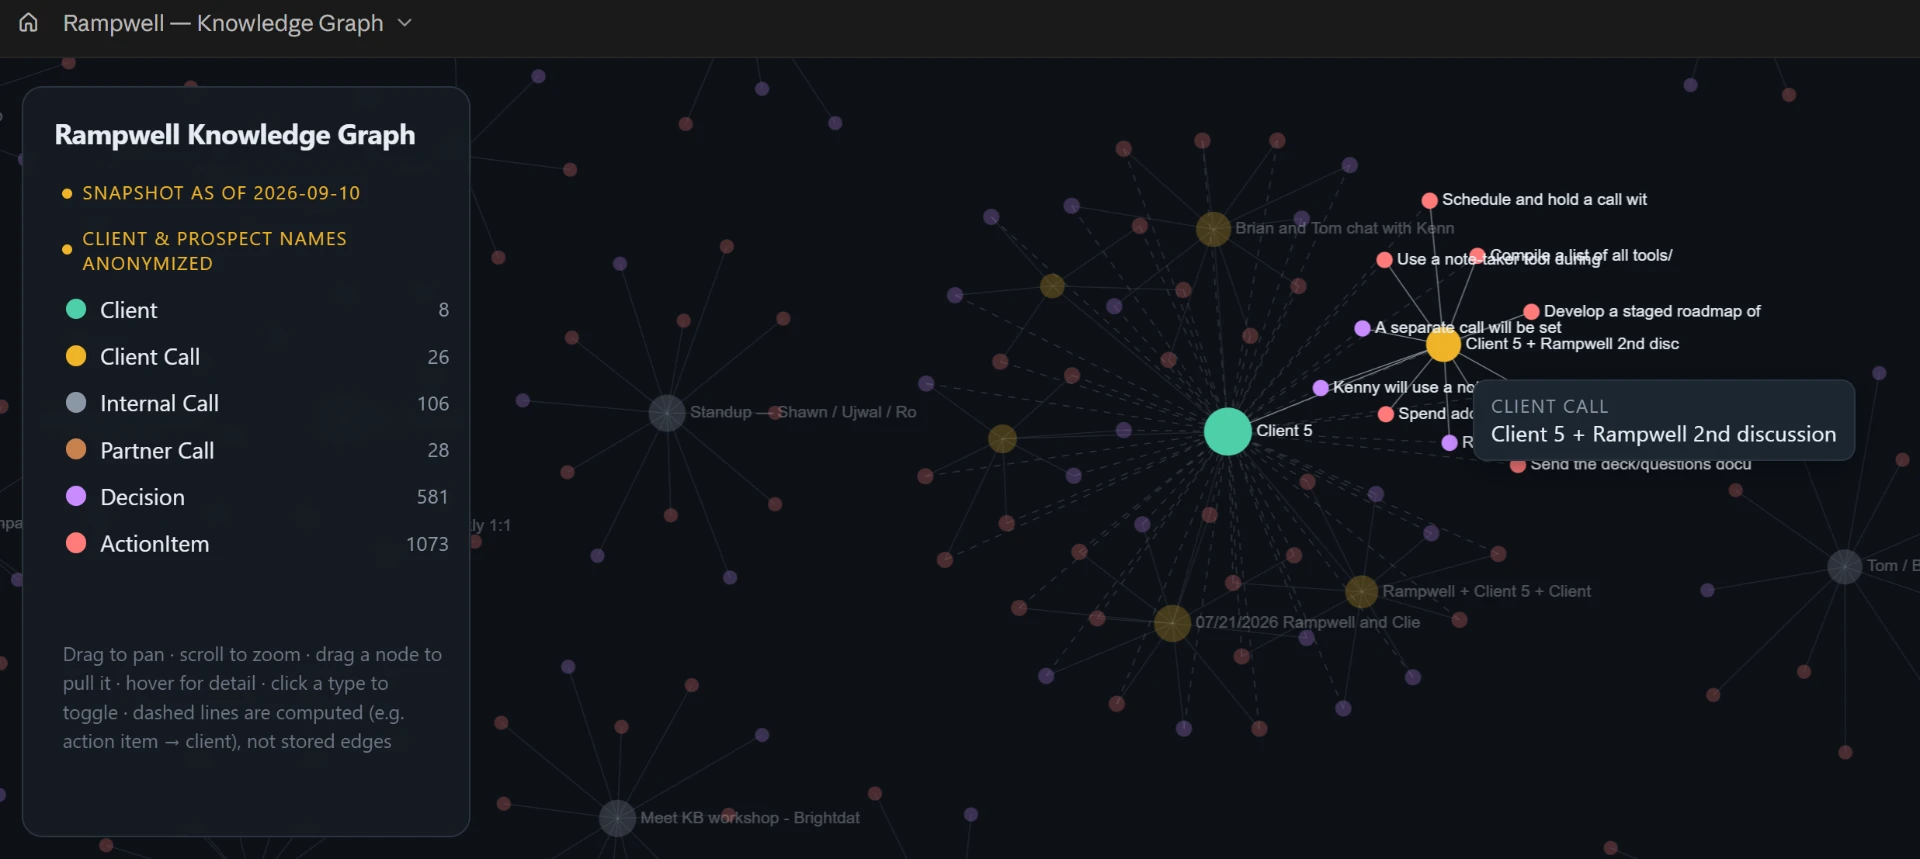Click the CLIENT & PROSPECT NAMES ANONYMIZED notice
Viewport: 1920px width, 859px height.
point(214,251)
